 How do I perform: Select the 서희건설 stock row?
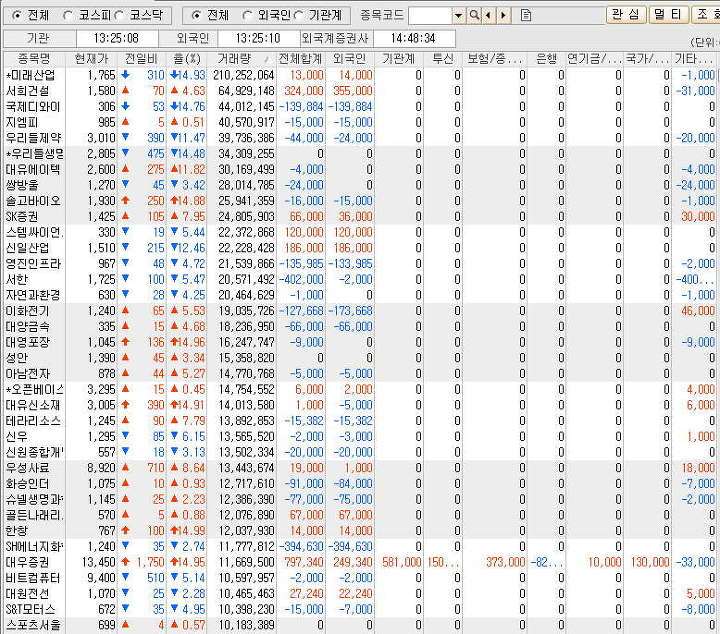coord(360,91)
